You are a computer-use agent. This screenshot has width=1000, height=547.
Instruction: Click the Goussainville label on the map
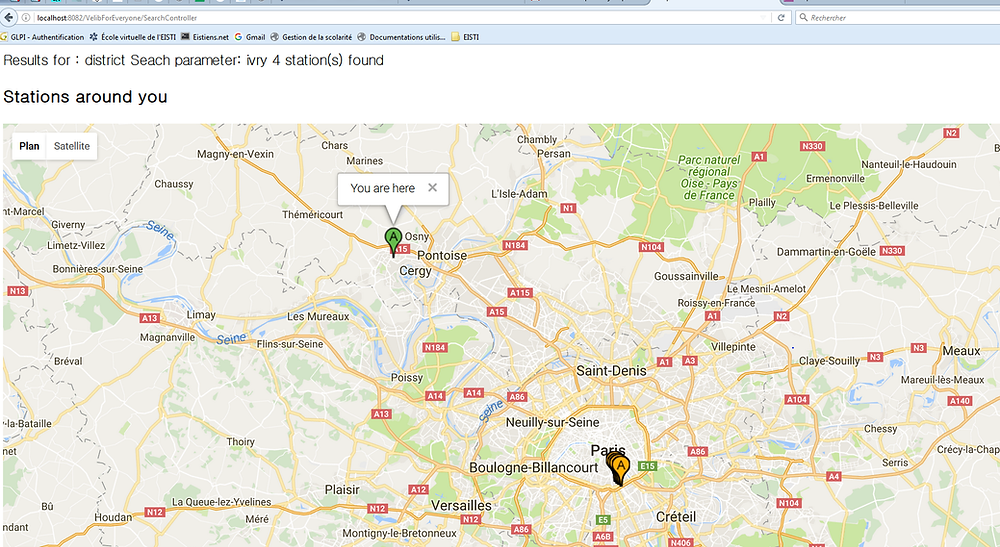[x=686, y=276]
